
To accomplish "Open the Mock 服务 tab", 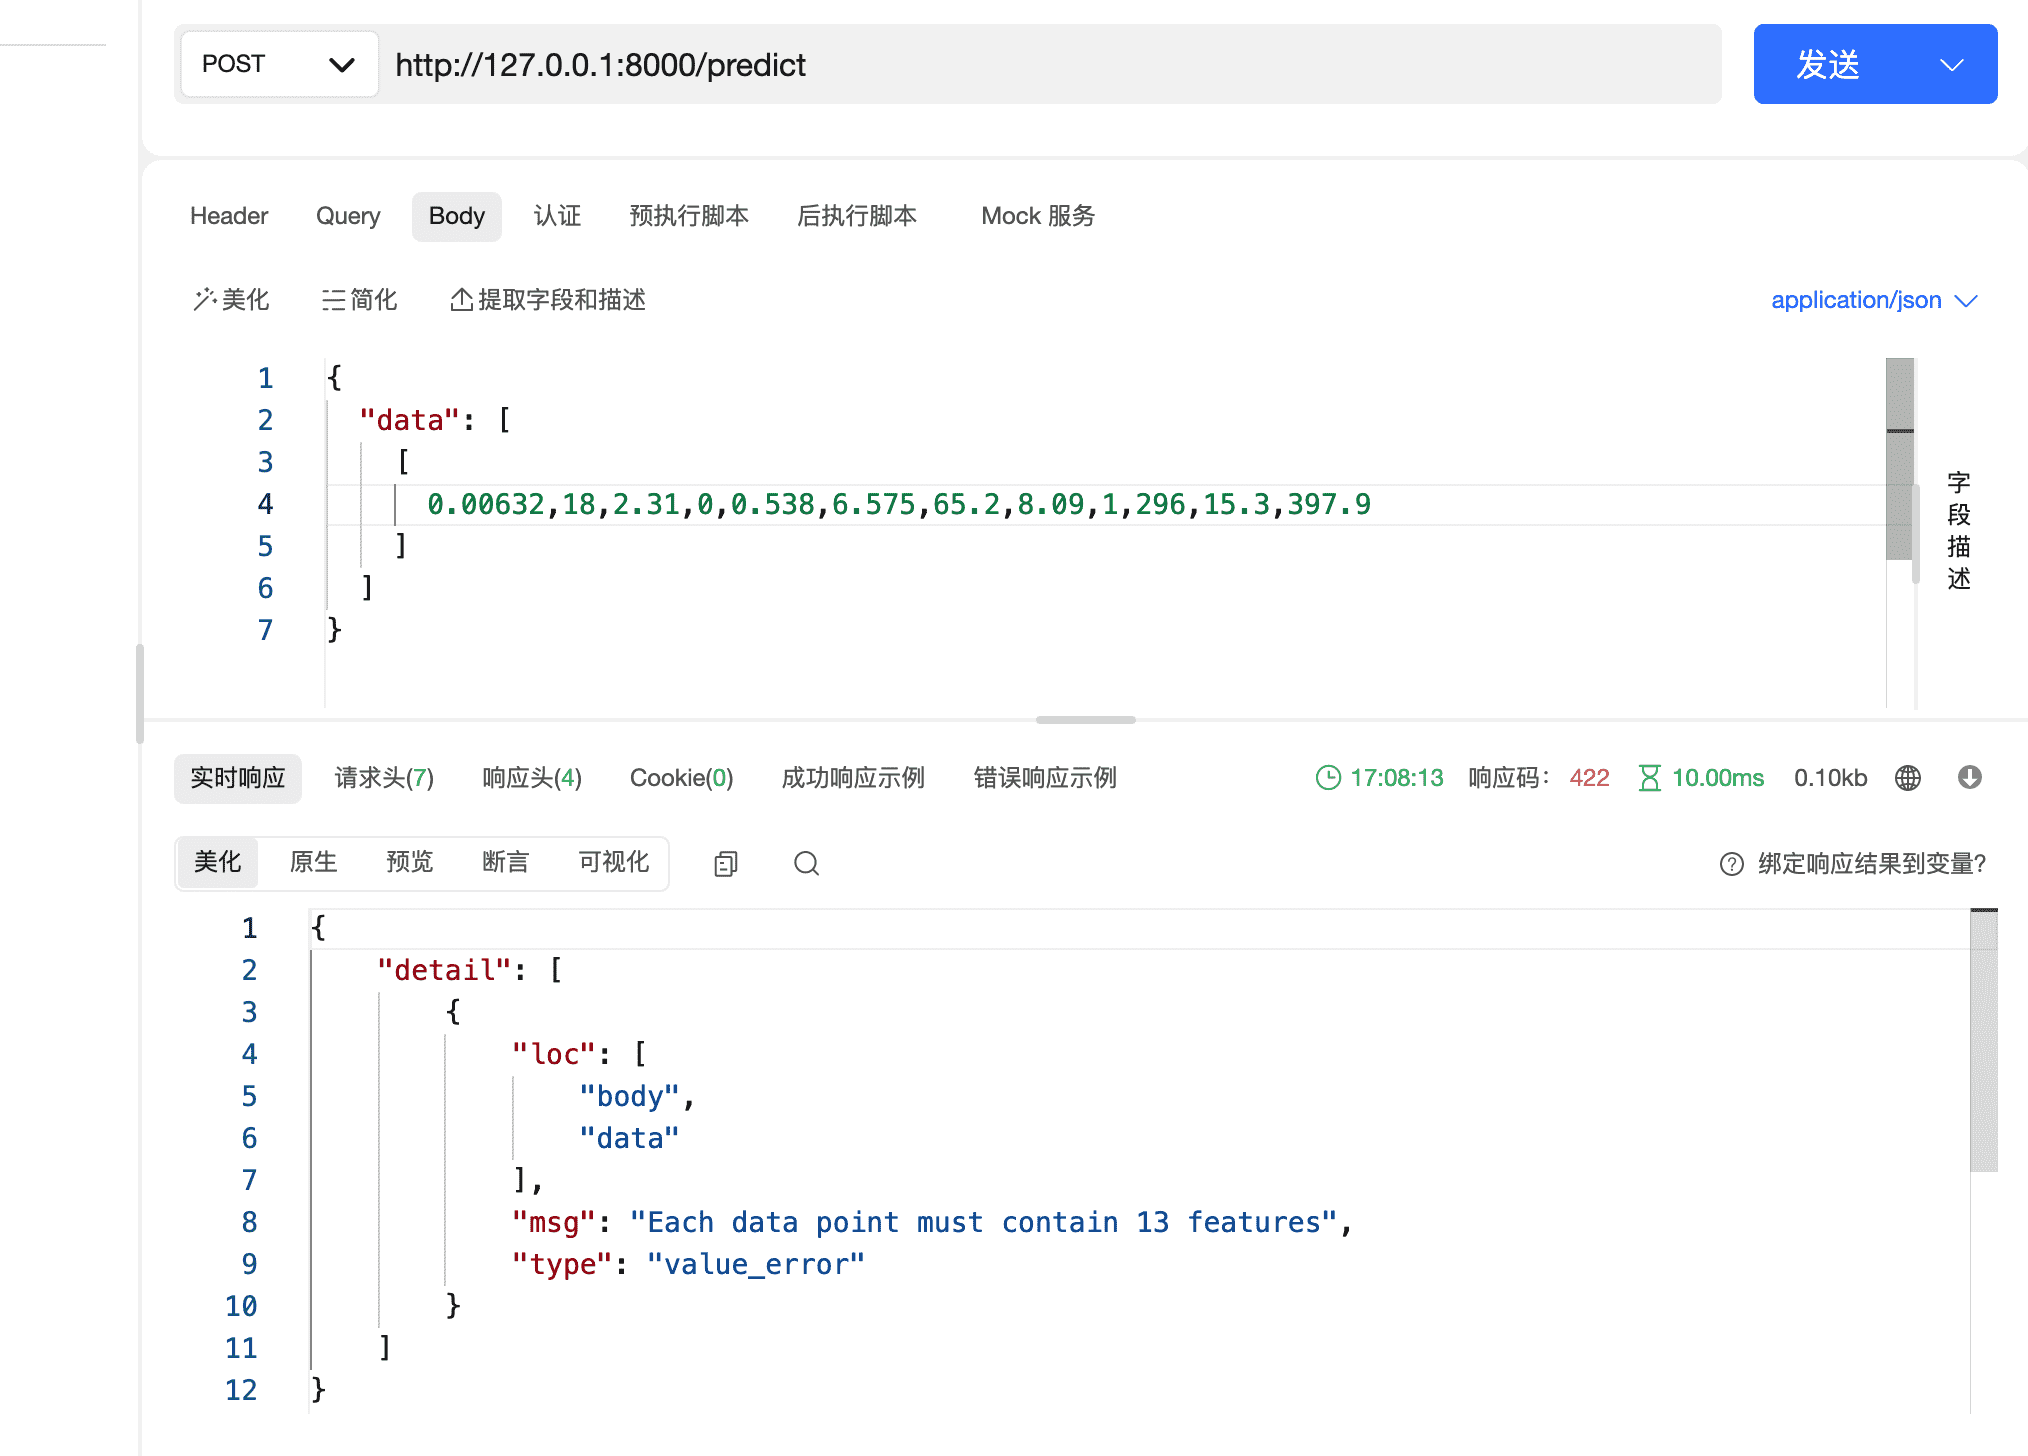I will [1038, 216].
